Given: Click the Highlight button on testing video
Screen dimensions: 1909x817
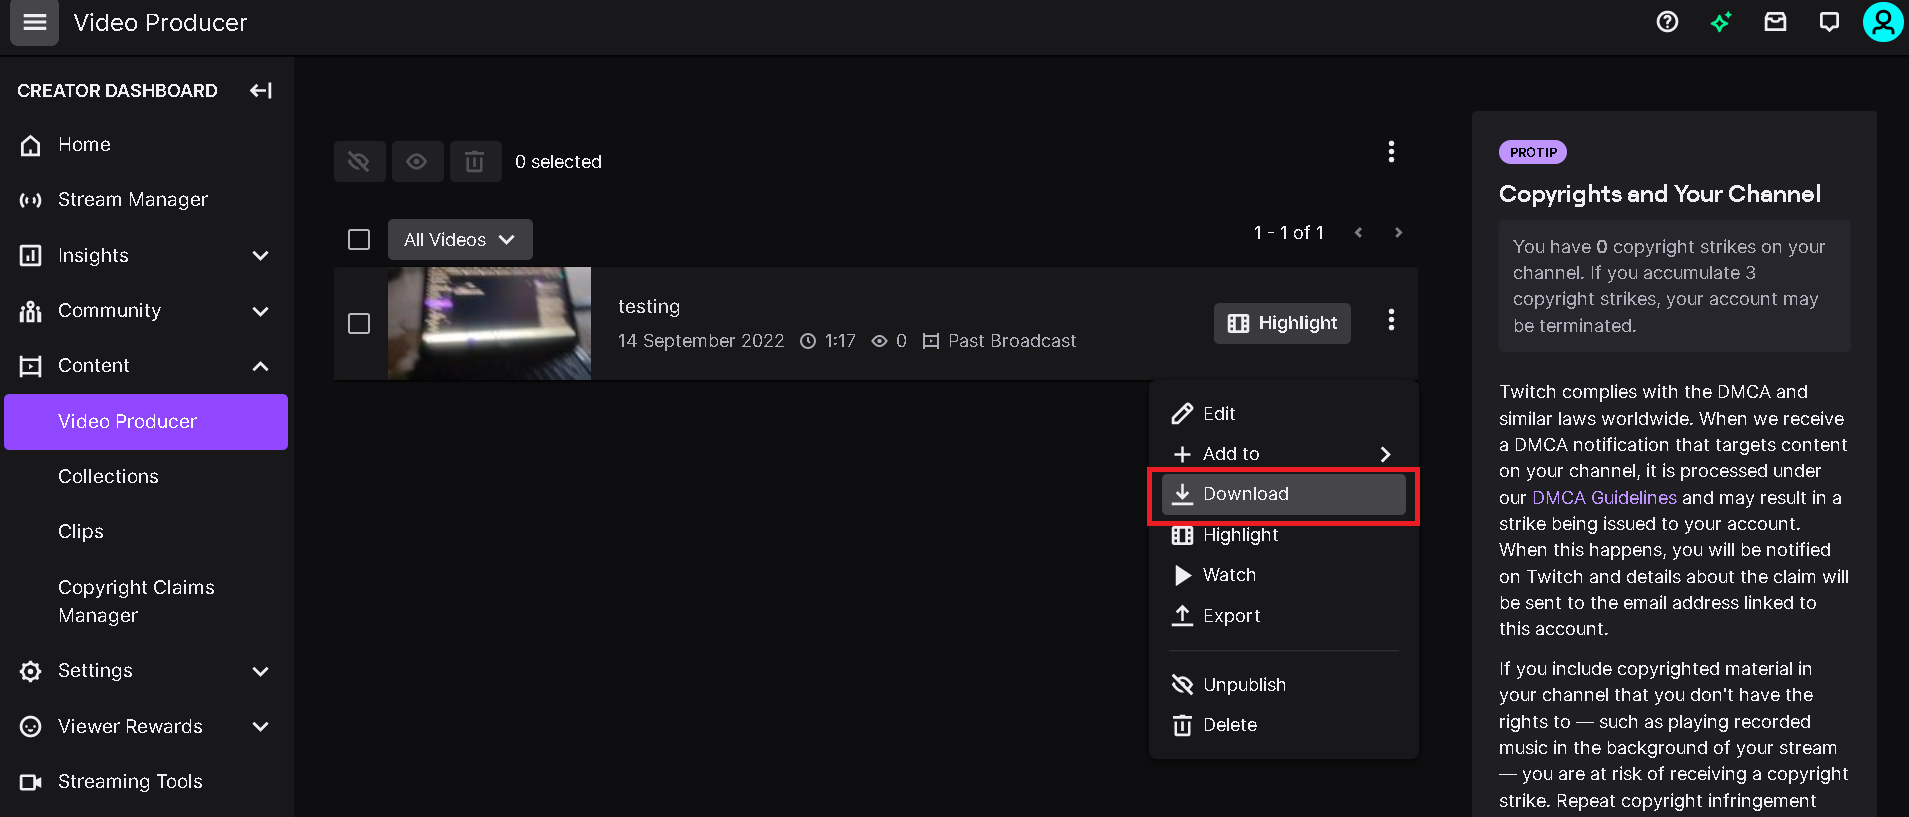Looking at the screenshot, I should (x=1282, y=323).
